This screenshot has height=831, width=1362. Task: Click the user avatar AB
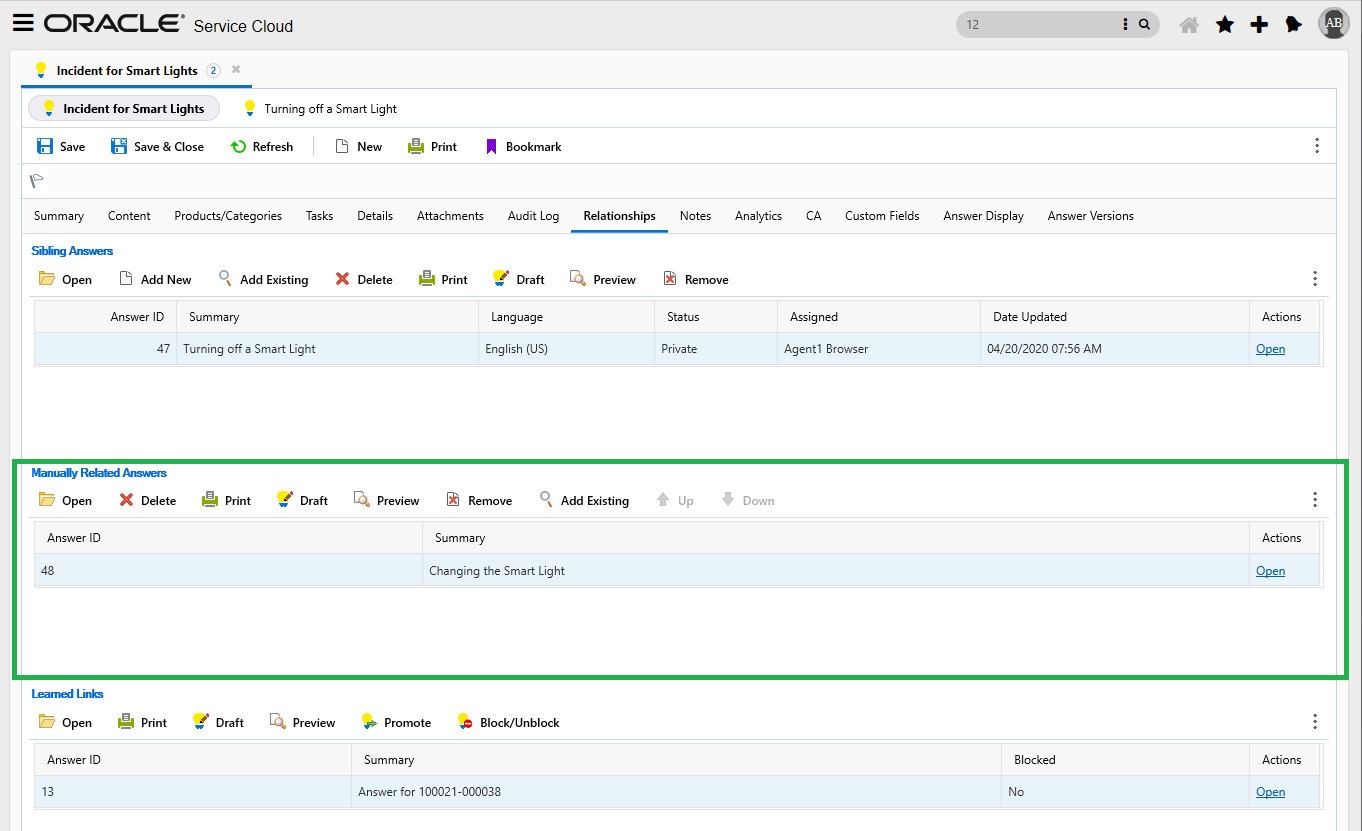(1334, 23)
